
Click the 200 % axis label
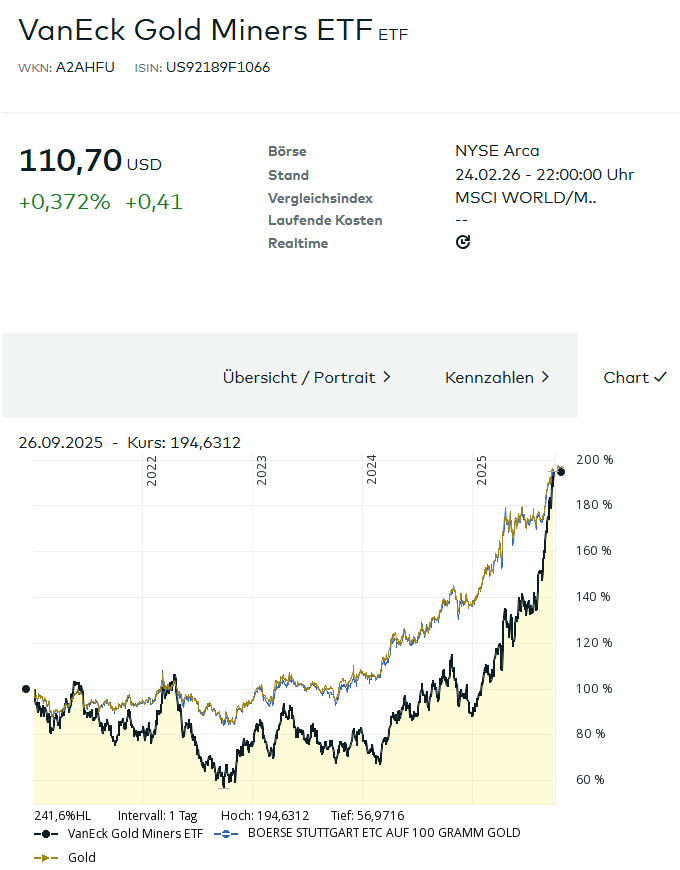tap(595, 459)
